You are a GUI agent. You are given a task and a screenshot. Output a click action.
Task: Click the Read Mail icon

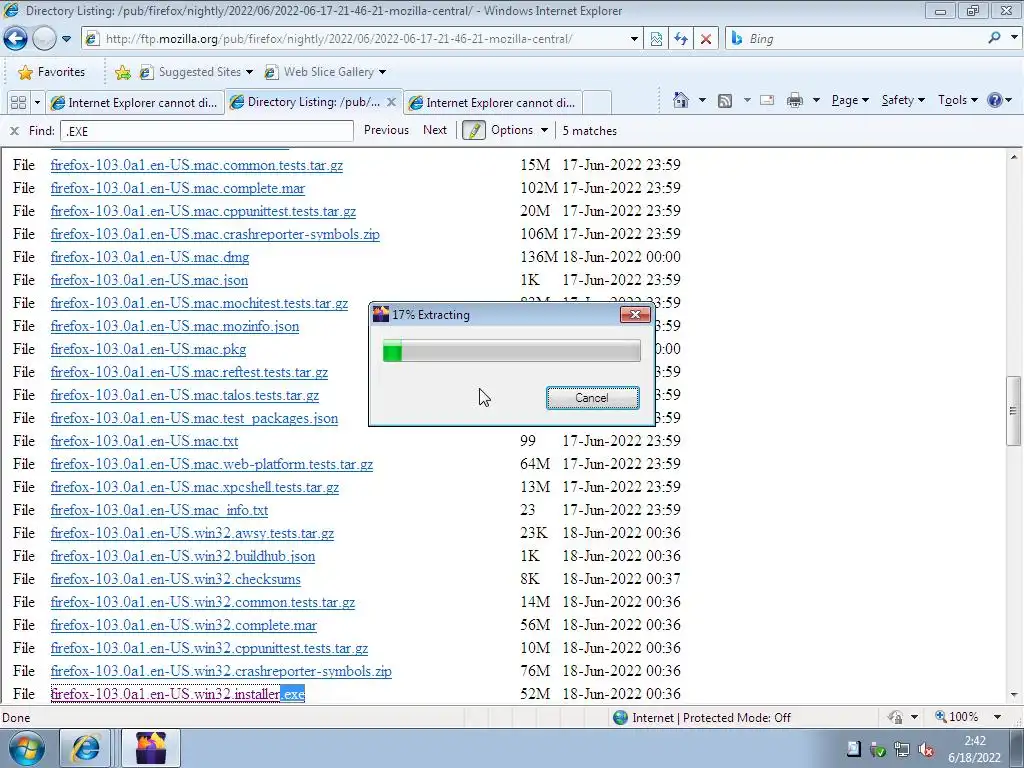point(767,100)
